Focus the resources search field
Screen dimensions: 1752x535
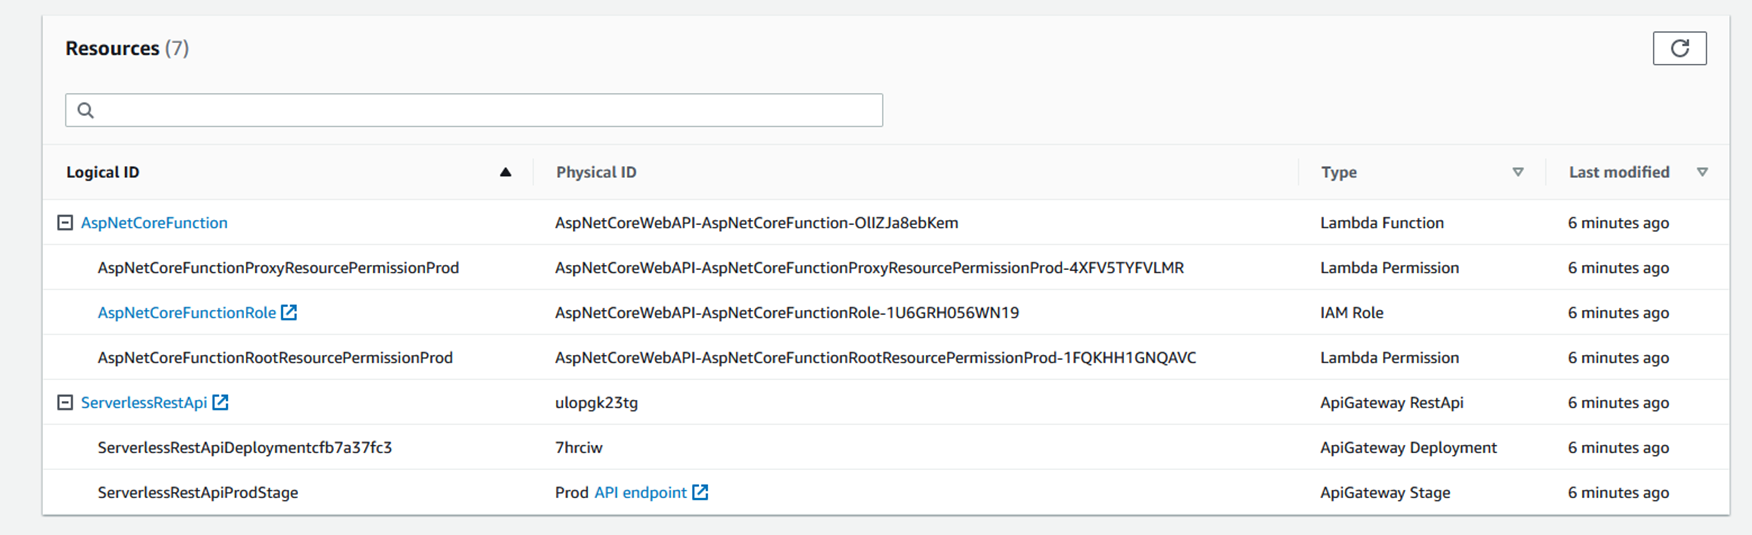click(x=474, y=110)
